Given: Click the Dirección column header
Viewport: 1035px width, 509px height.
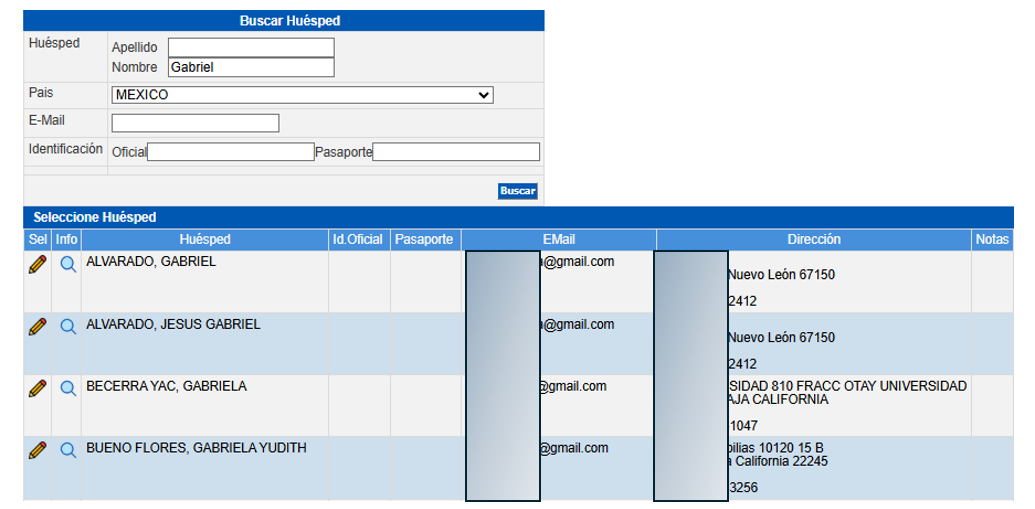Looking at the screenshot, I should [x=813, y=240].
